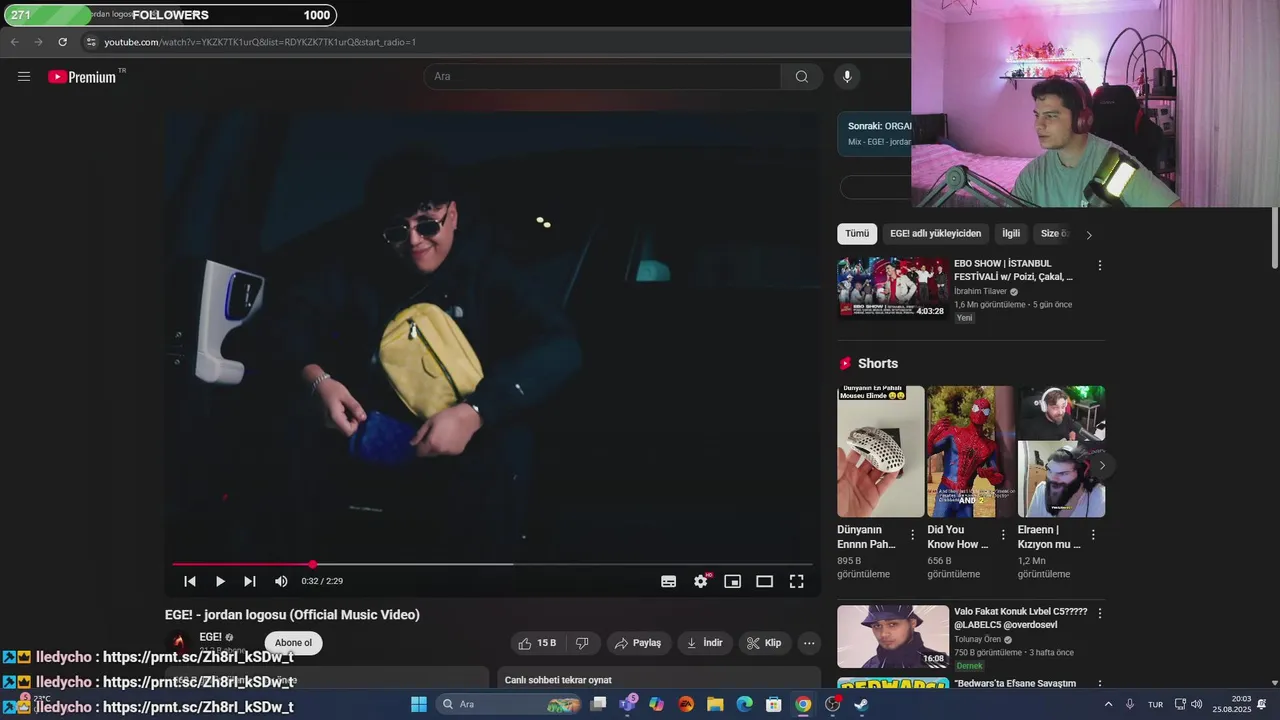Image resolution: width=1280 pixels, height=720 pixels.
Task: Go back in browser history
Action: (14, 42)
